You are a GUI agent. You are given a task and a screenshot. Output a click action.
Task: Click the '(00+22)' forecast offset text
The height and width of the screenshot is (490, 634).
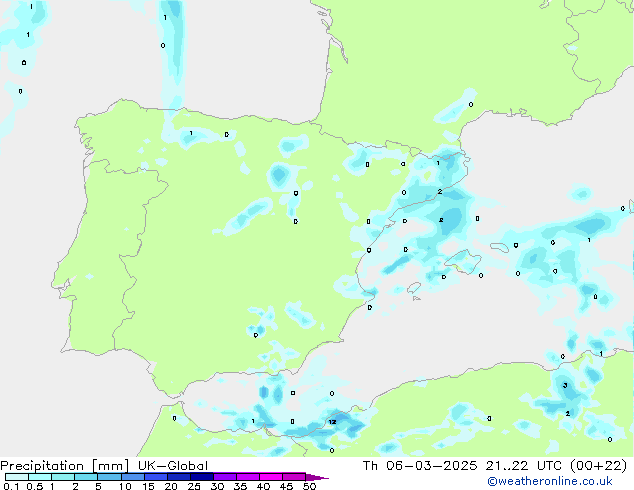point(598,466)
